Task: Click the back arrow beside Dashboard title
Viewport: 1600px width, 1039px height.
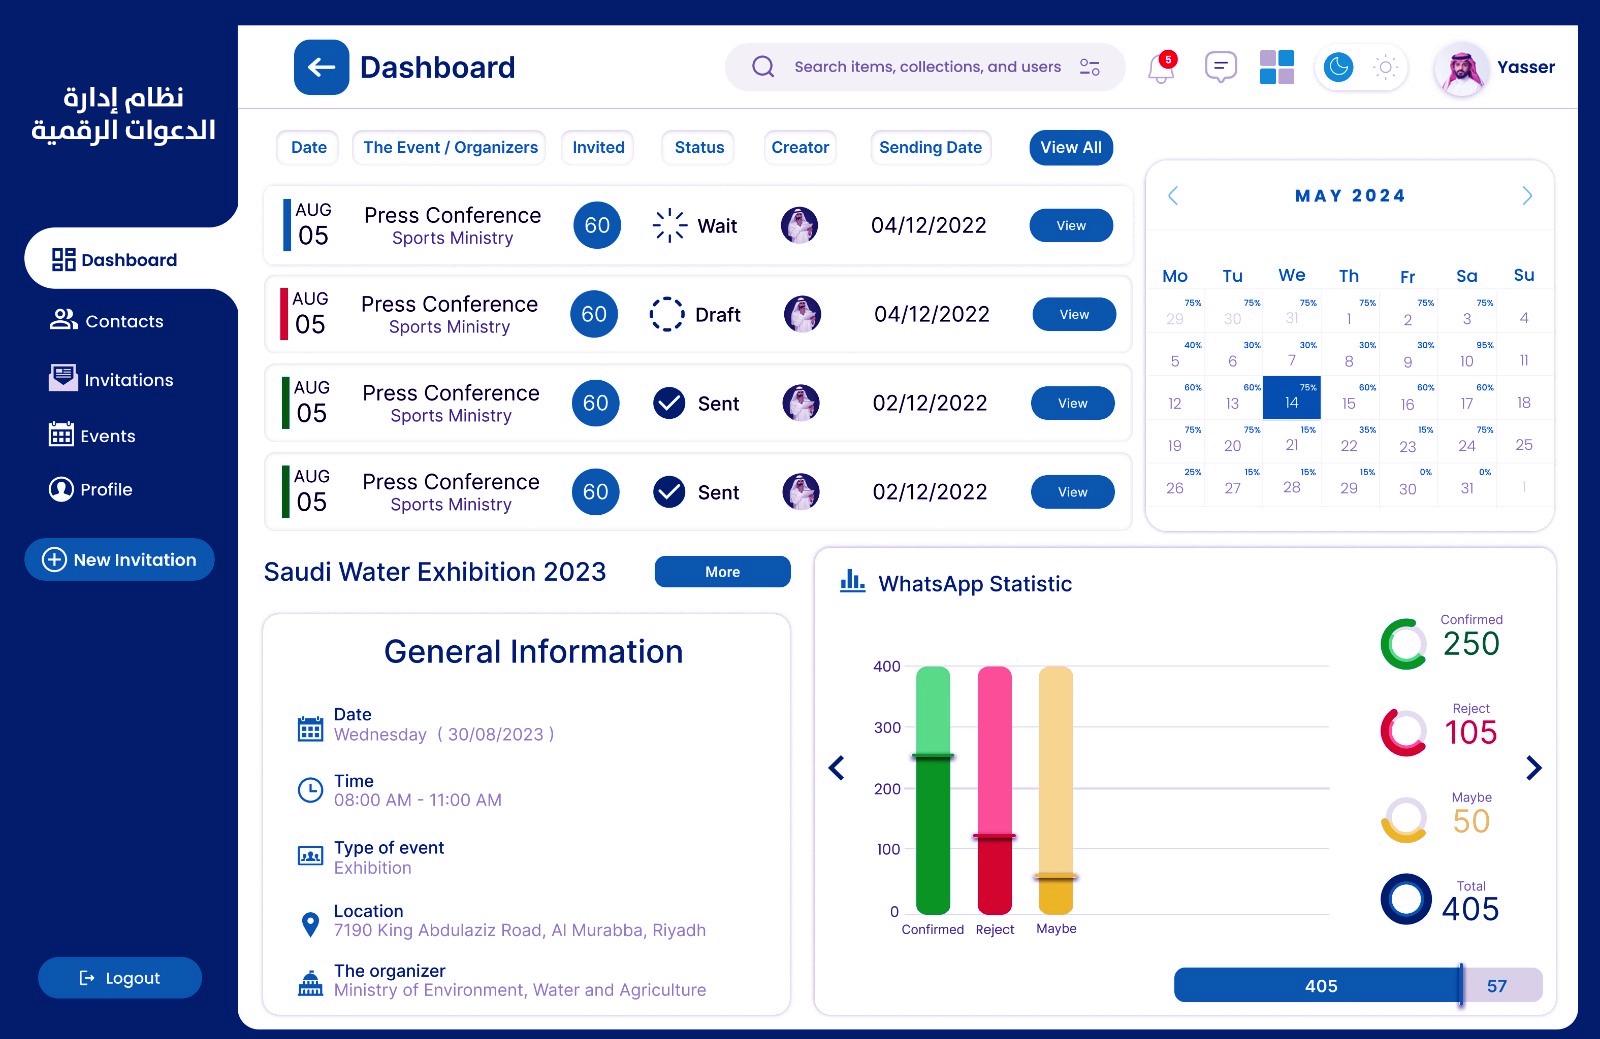Action: [x=321, y=67]
